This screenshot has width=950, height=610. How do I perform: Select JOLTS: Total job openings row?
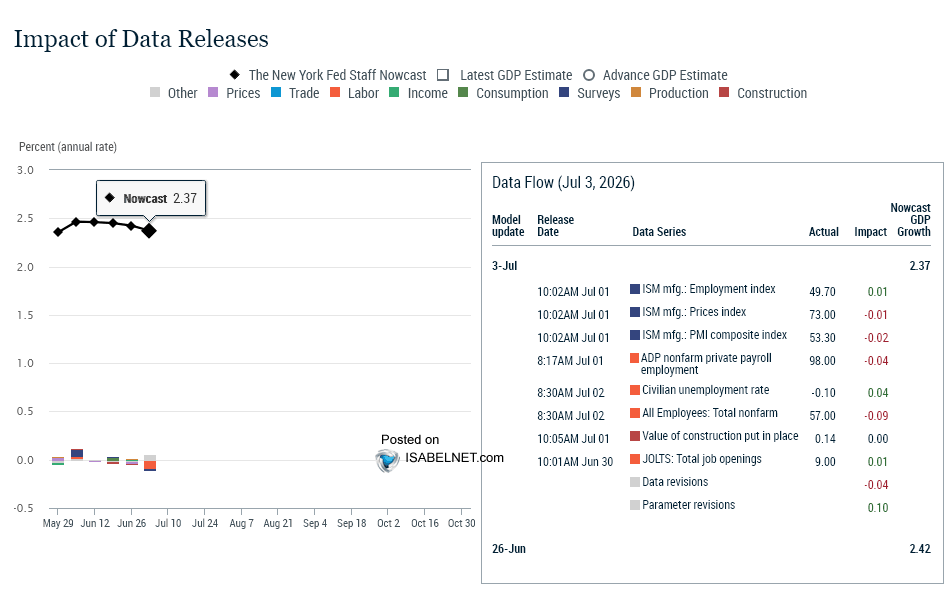click(712, 460)
